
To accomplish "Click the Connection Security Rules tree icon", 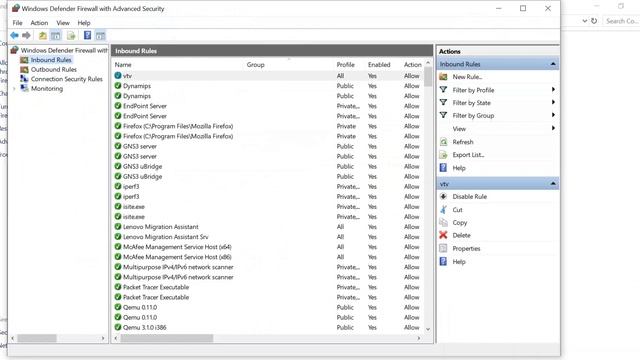I will [24, 79].
